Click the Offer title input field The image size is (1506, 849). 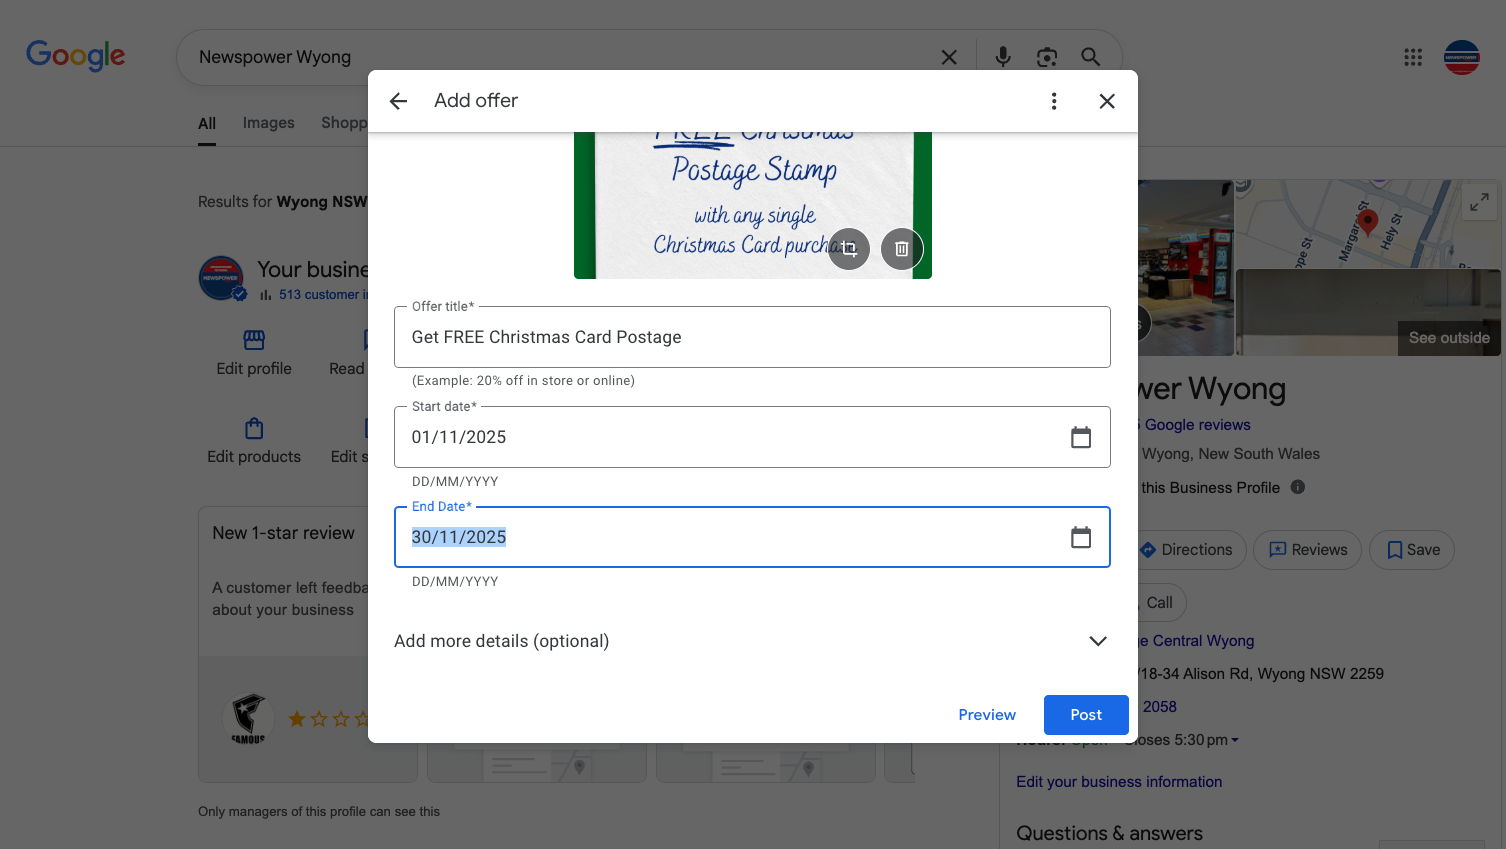coord(752,337)
